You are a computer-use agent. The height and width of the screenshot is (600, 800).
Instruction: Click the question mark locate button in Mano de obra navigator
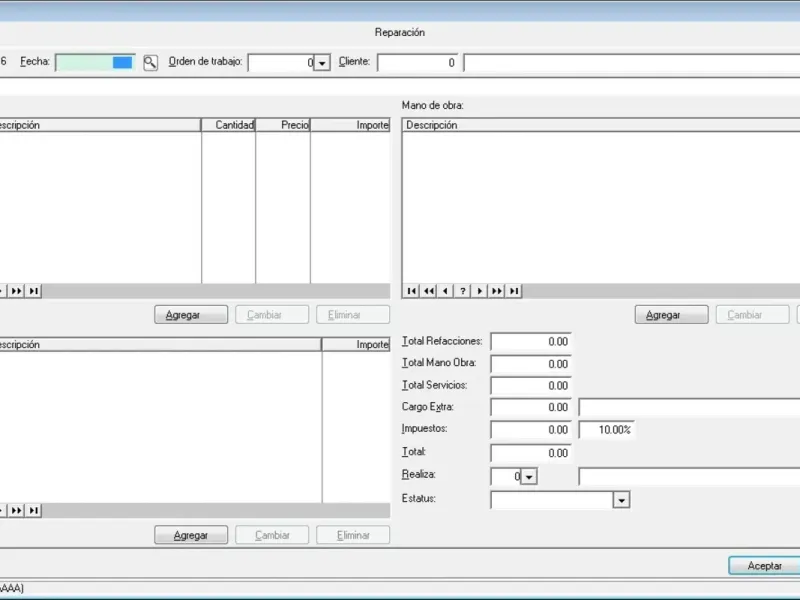pos(462,291)
